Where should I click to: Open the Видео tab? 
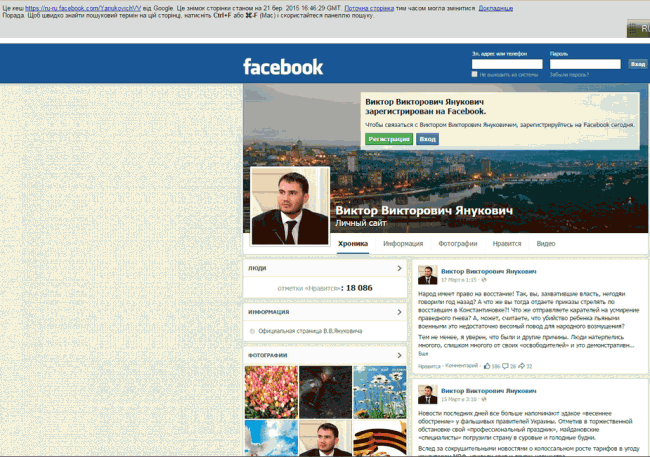click(545, 244)
